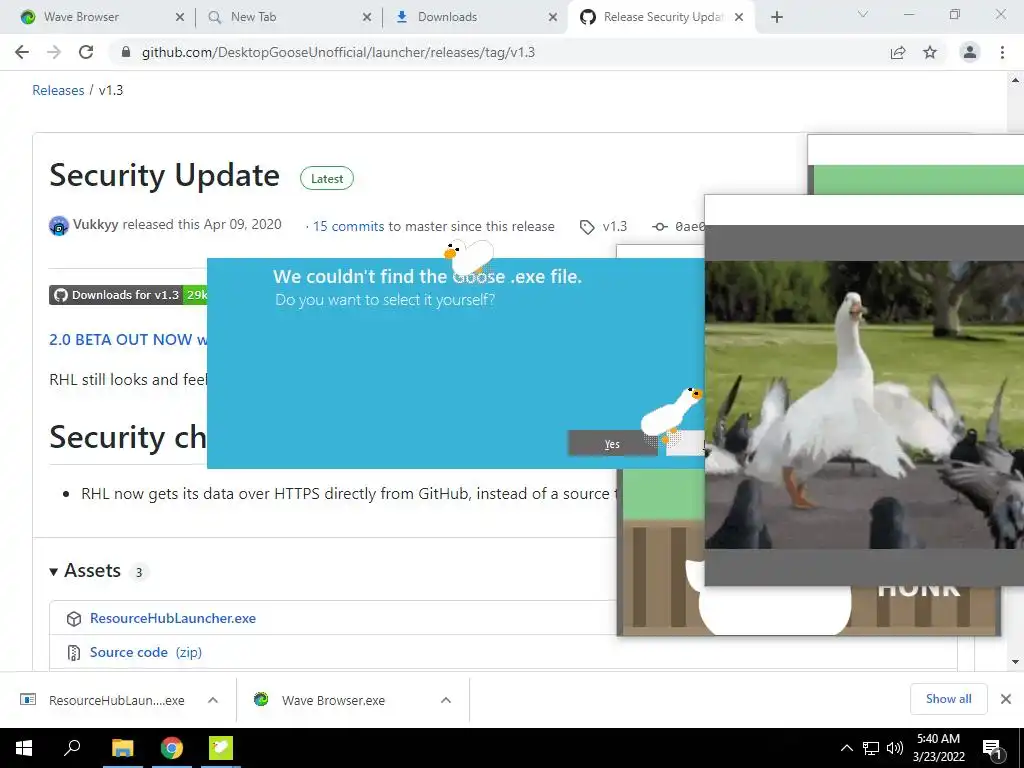Open the browser profile avatar
1024x768 pixels.
pyautogui.click(x=970, y=52)
